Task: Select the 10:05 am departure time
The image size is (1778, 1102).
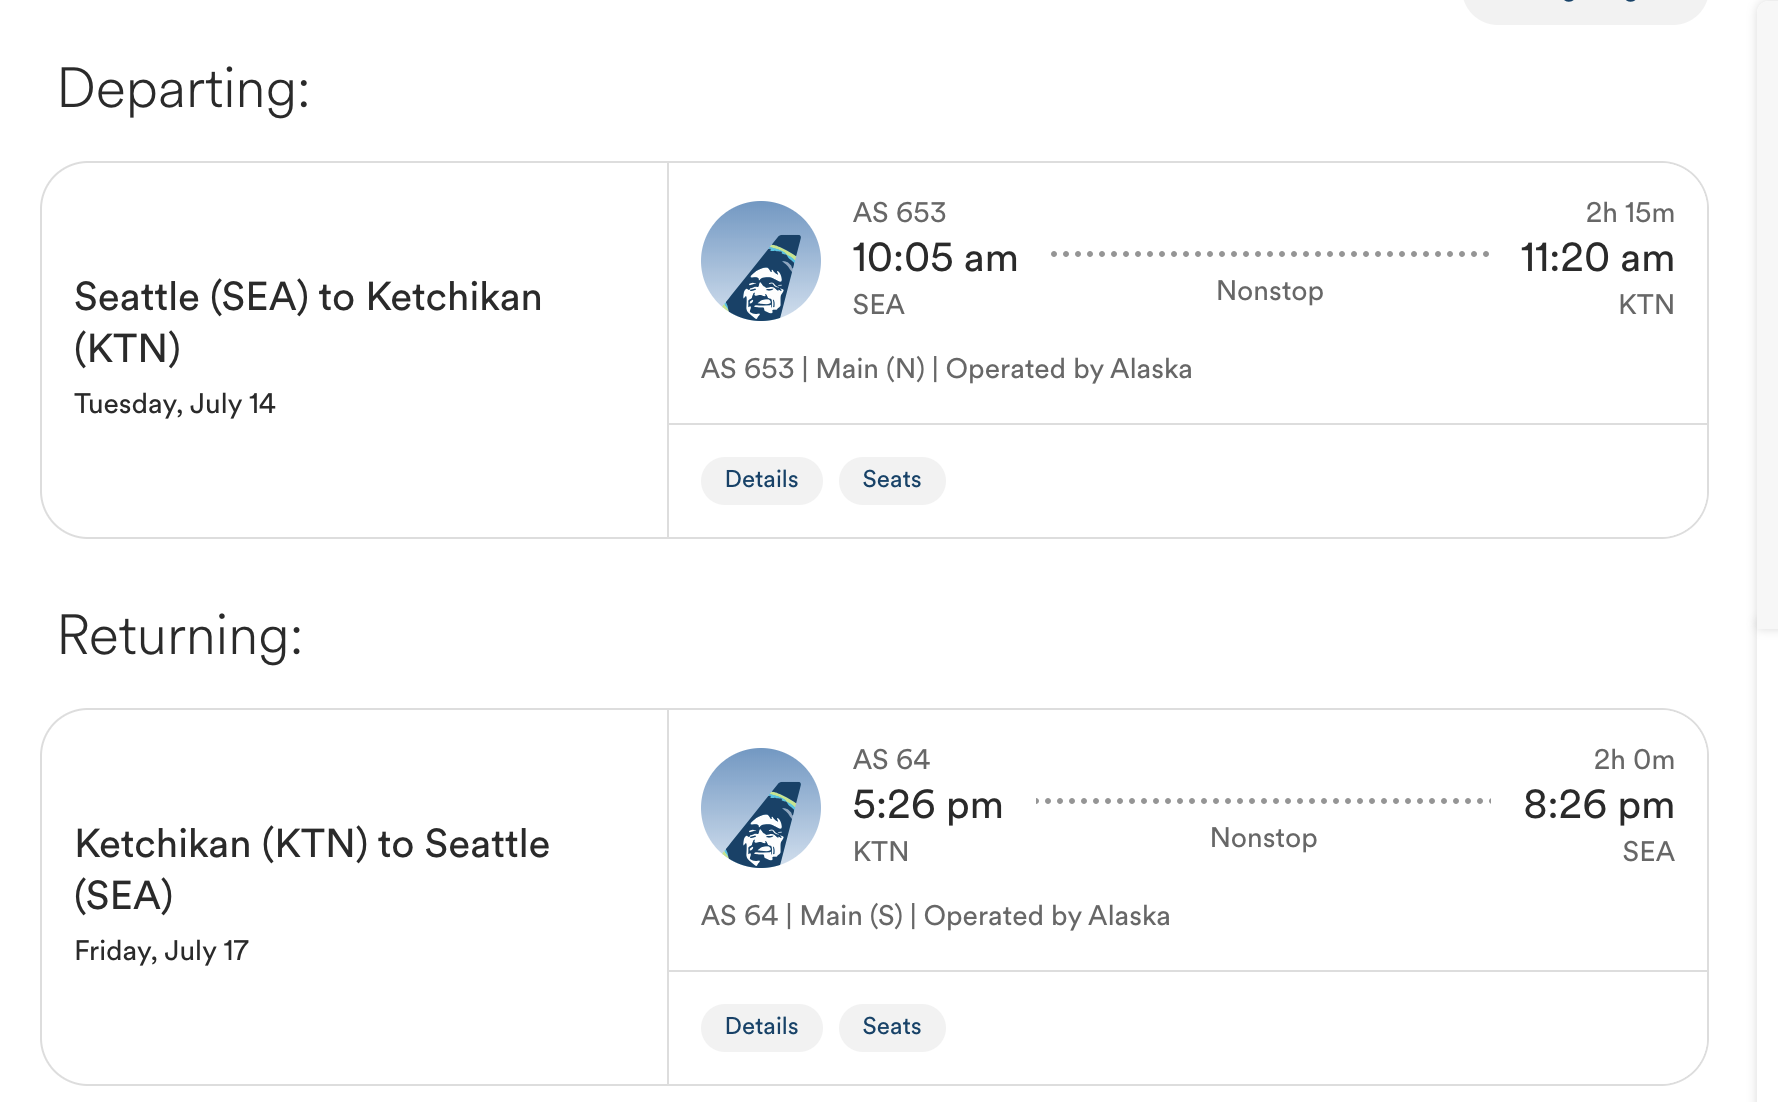Action: coord(934,258)
